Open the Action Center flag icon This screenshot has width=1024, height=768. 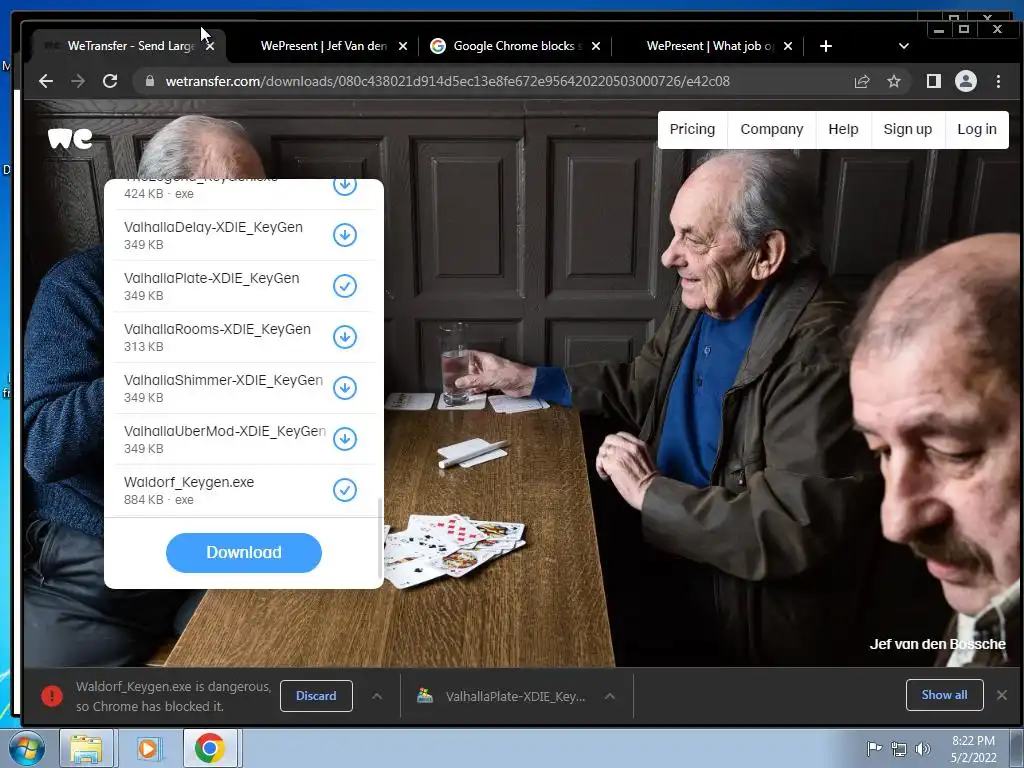point(874,748)
